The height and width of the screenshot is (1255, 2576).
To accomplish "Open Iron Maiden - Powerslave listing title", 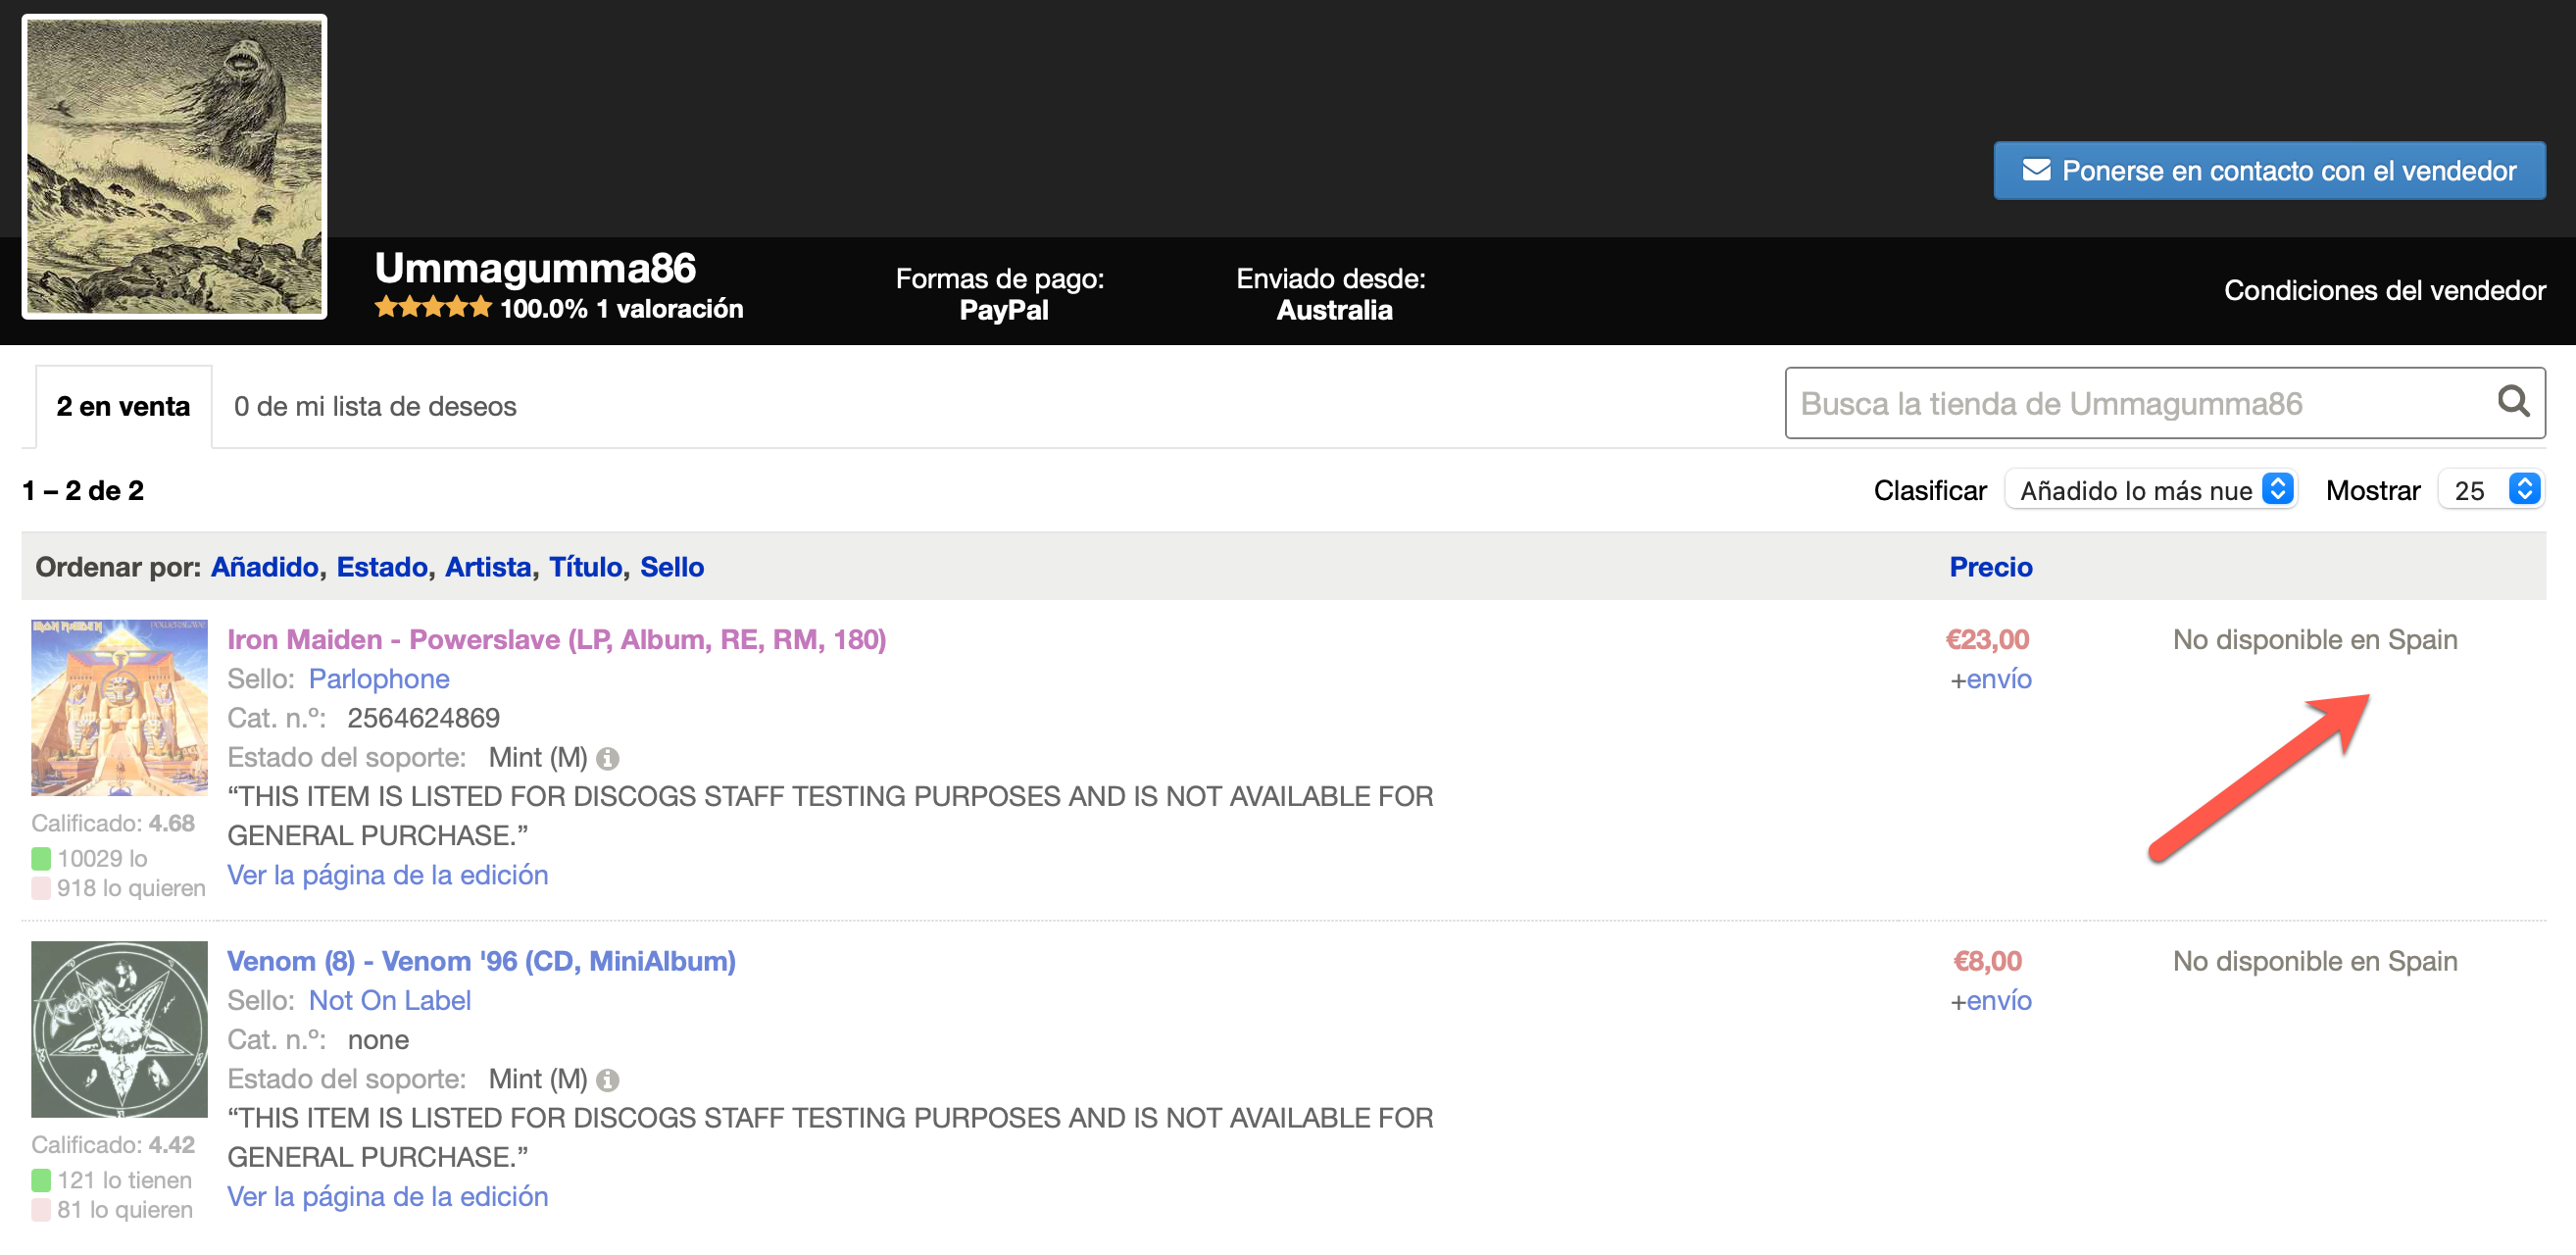I will (x=557, y=640).
